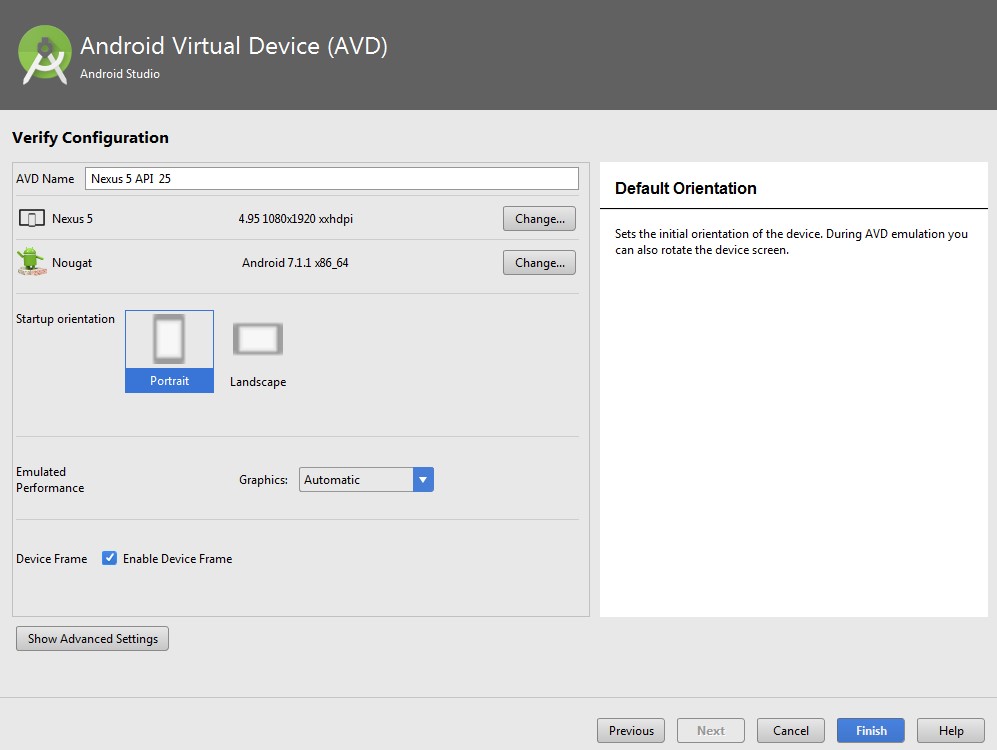
Task: Click the Nougat Android robot icon
Action: coord(31,262)
